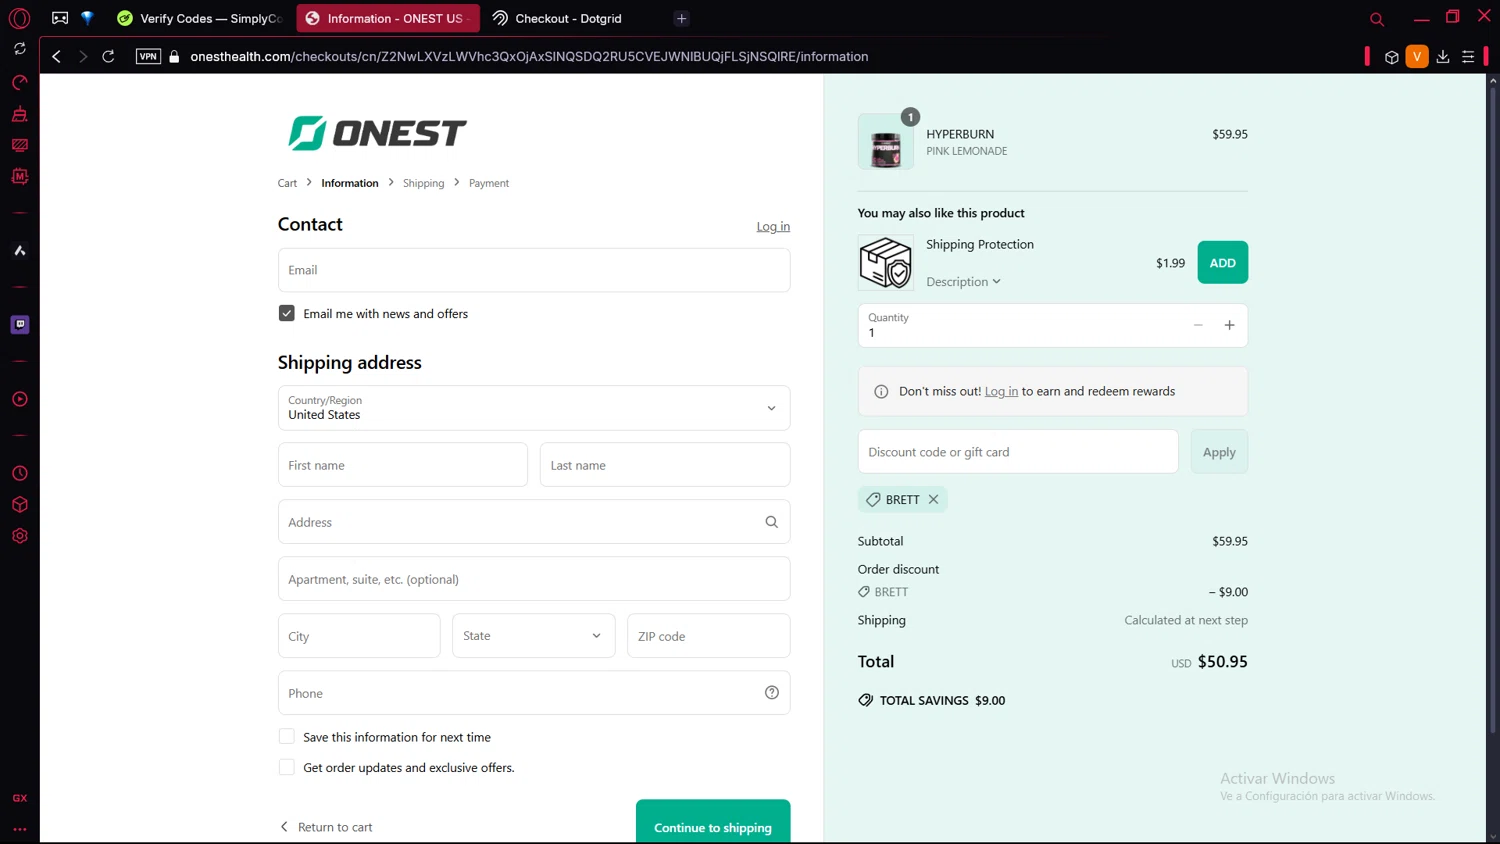
Task: Go back with the browser back arrow
Action: pyautogui.click(x=56, y=57)
